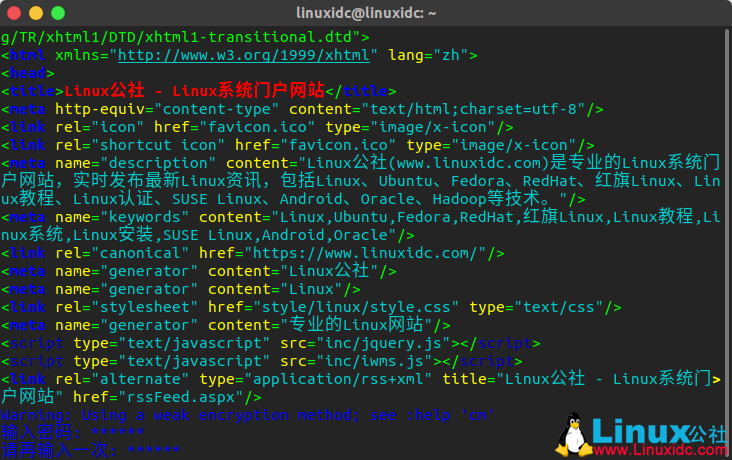Click the xmlns attribute name
The image size is (732, 460).
(77, 55)
